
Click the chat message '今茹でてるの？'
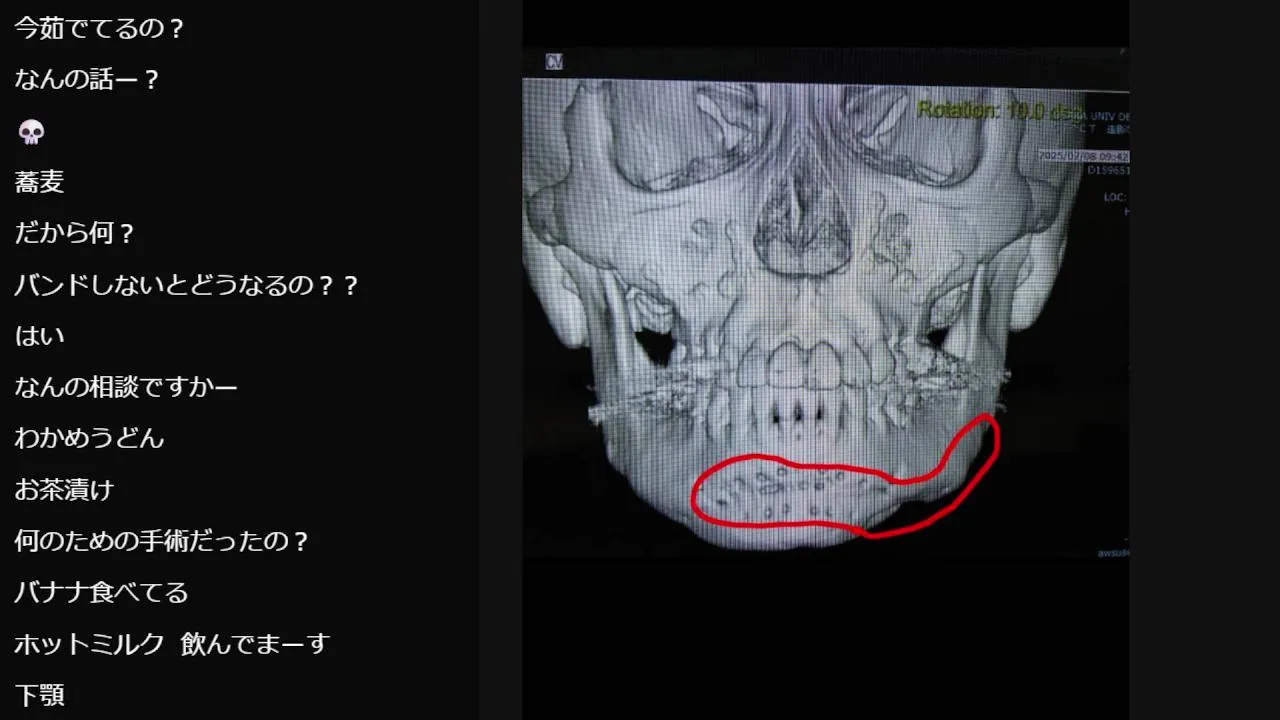[x=100, y=29]
